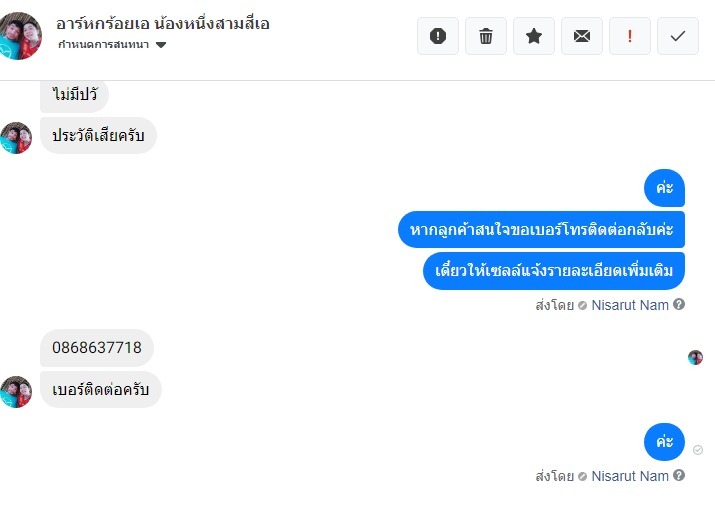Mark conversation as done with checkmark icon

pos(678,36)
